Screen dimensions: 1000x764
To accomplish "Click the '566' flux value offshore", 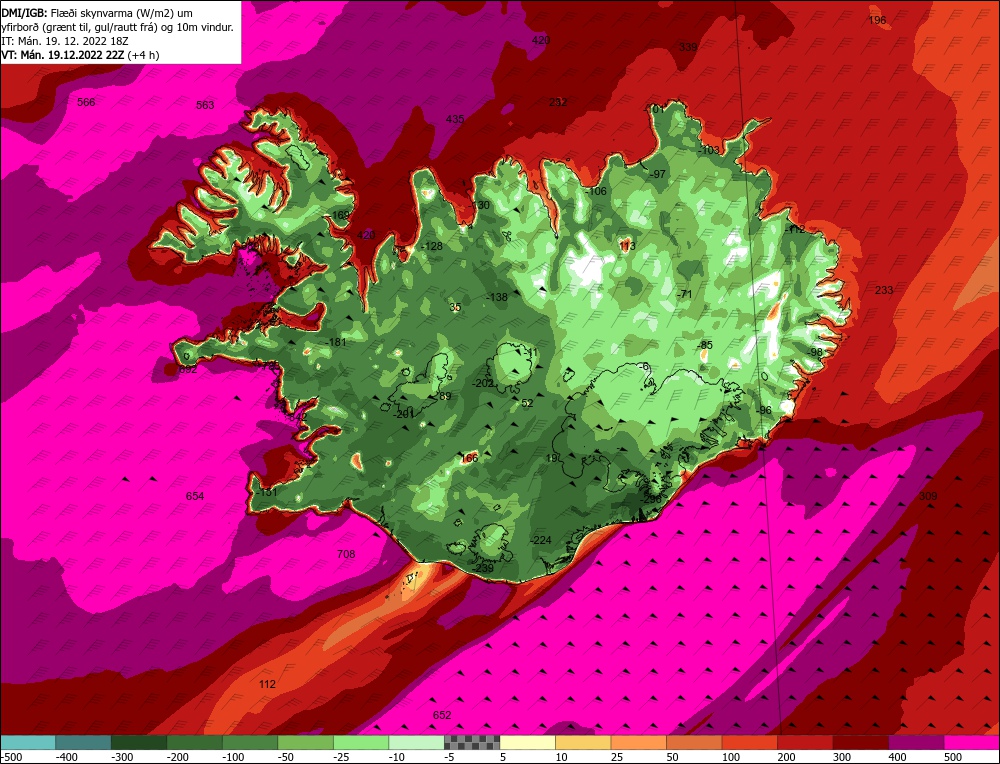I will click(86, 102).
